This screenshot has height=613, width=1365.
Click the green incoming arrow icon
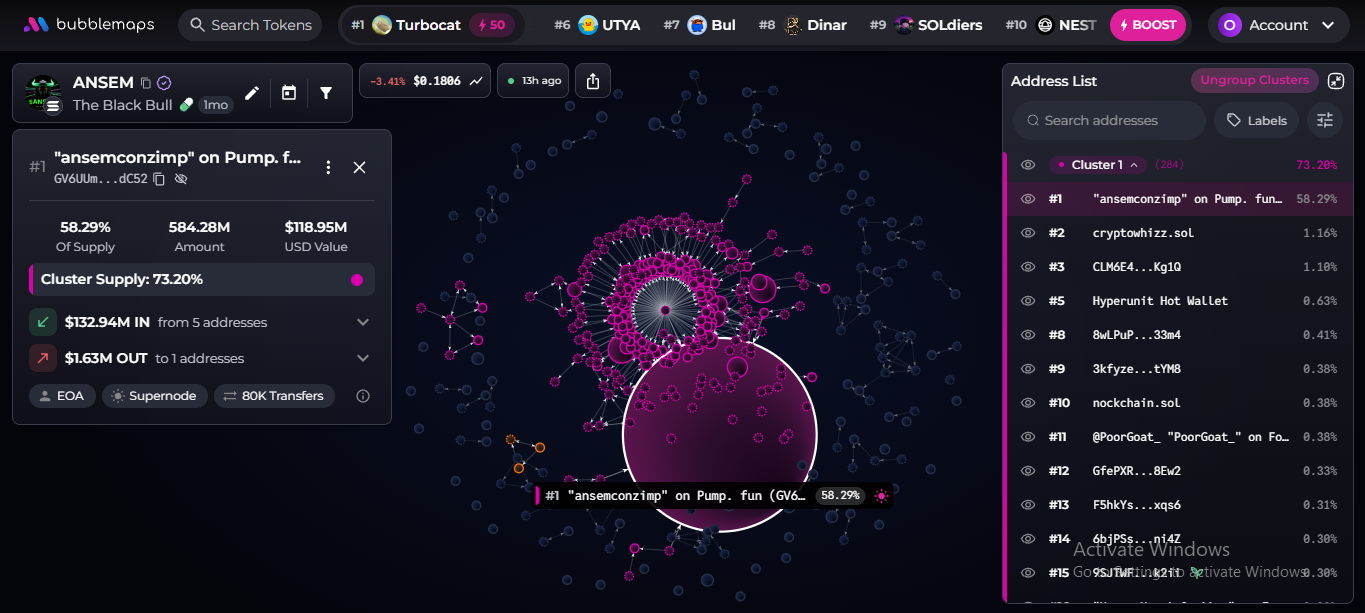coord(43,322)
